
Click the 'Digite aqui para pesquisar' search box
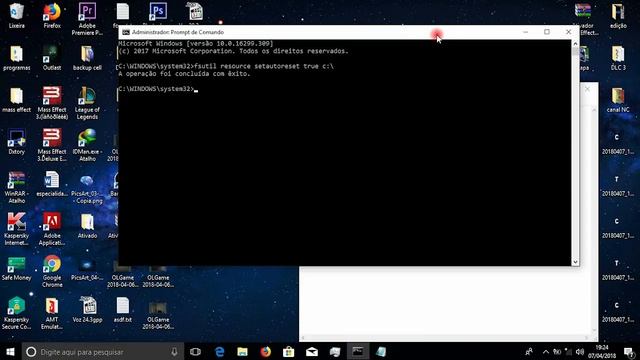pyautogui.click(x=102, y=351)
